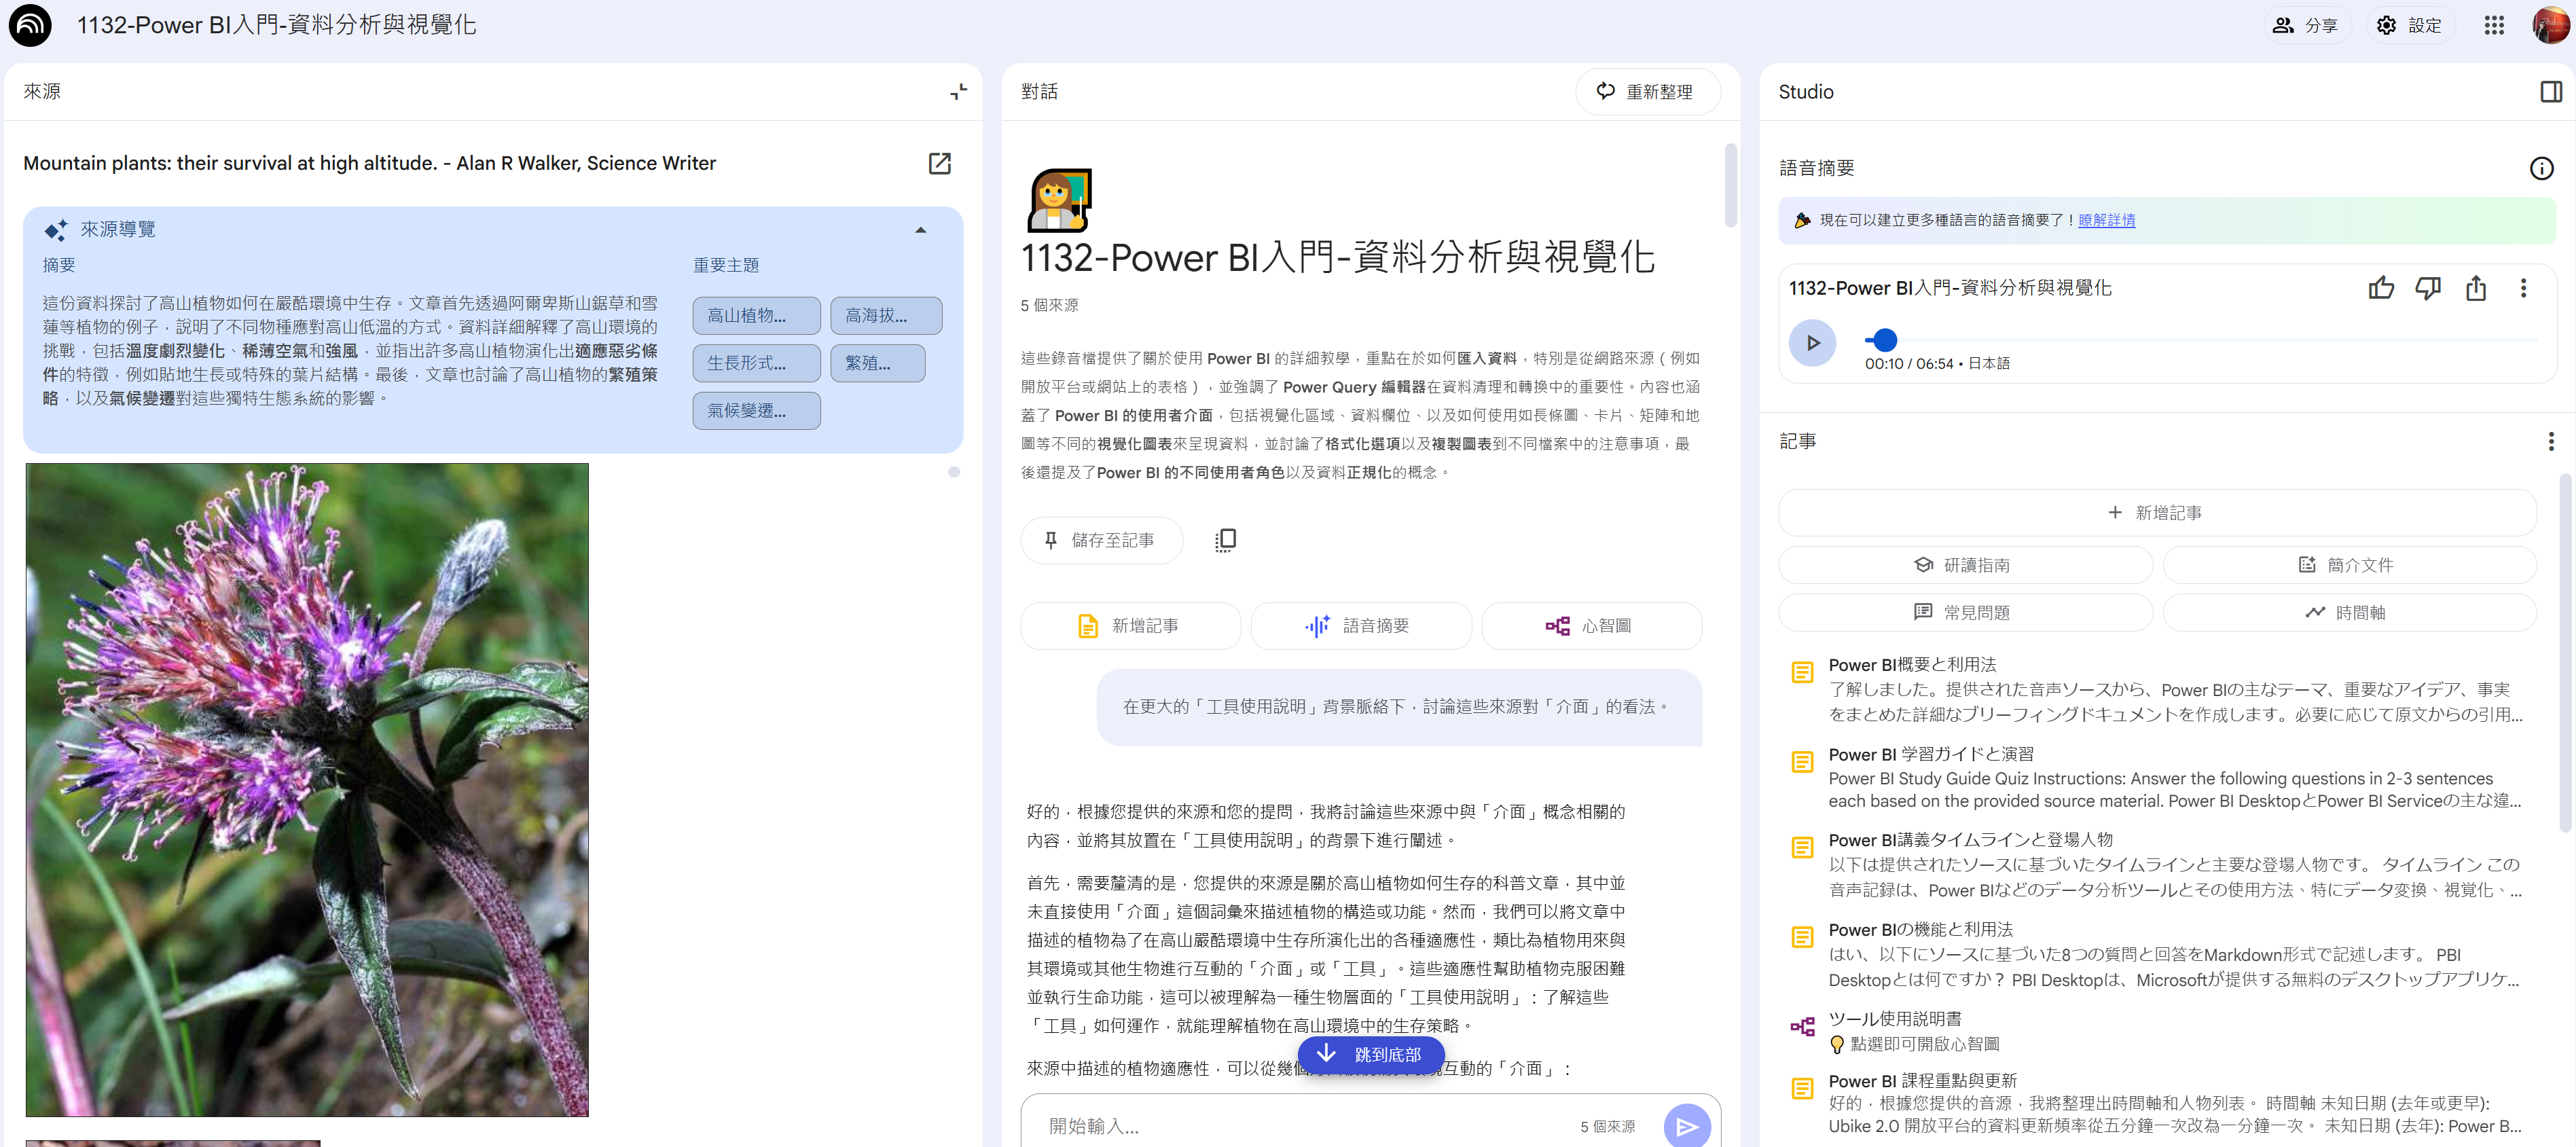
Task: Click 跳到底部 jump to bottom
Action: coord(1370,1054)
